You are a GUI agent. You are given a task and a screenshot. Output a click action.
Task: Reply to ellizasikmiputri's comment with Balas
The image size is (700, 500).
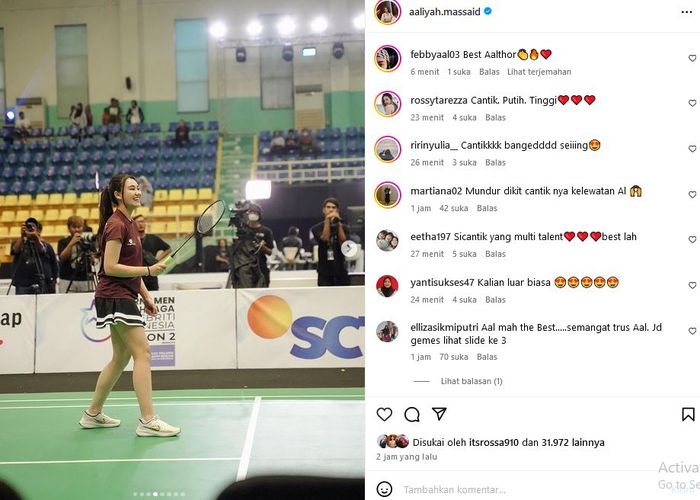(487, 357)
